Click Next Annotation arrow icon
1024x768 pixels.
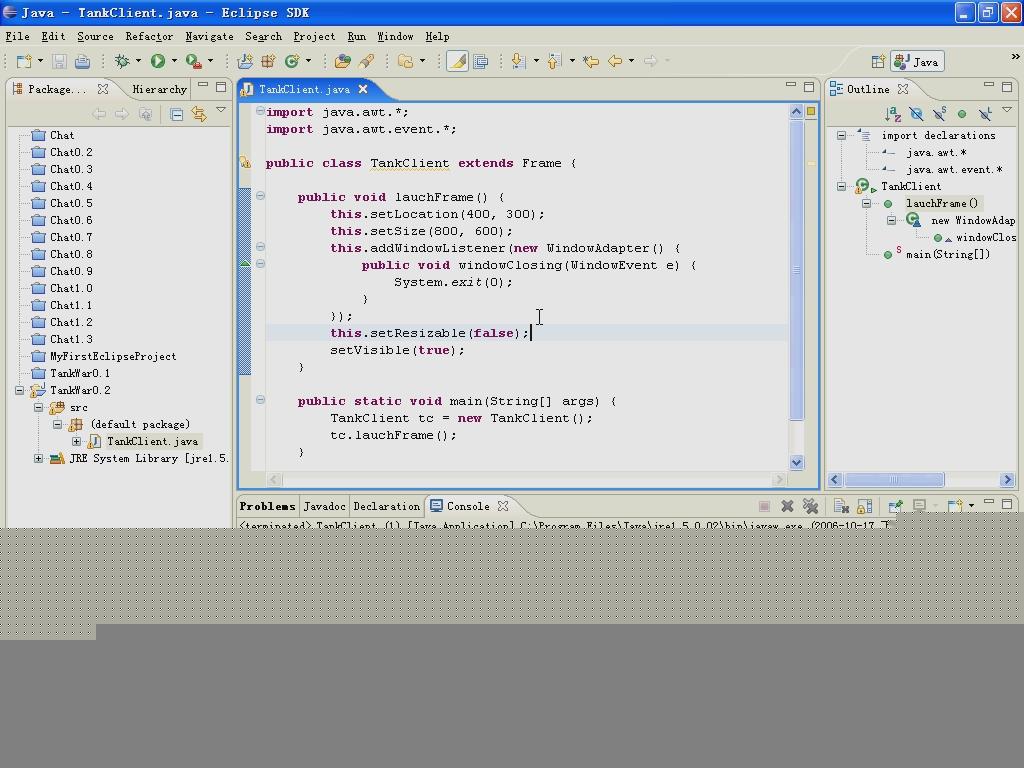pyautogui.click(x=519, y=61)
